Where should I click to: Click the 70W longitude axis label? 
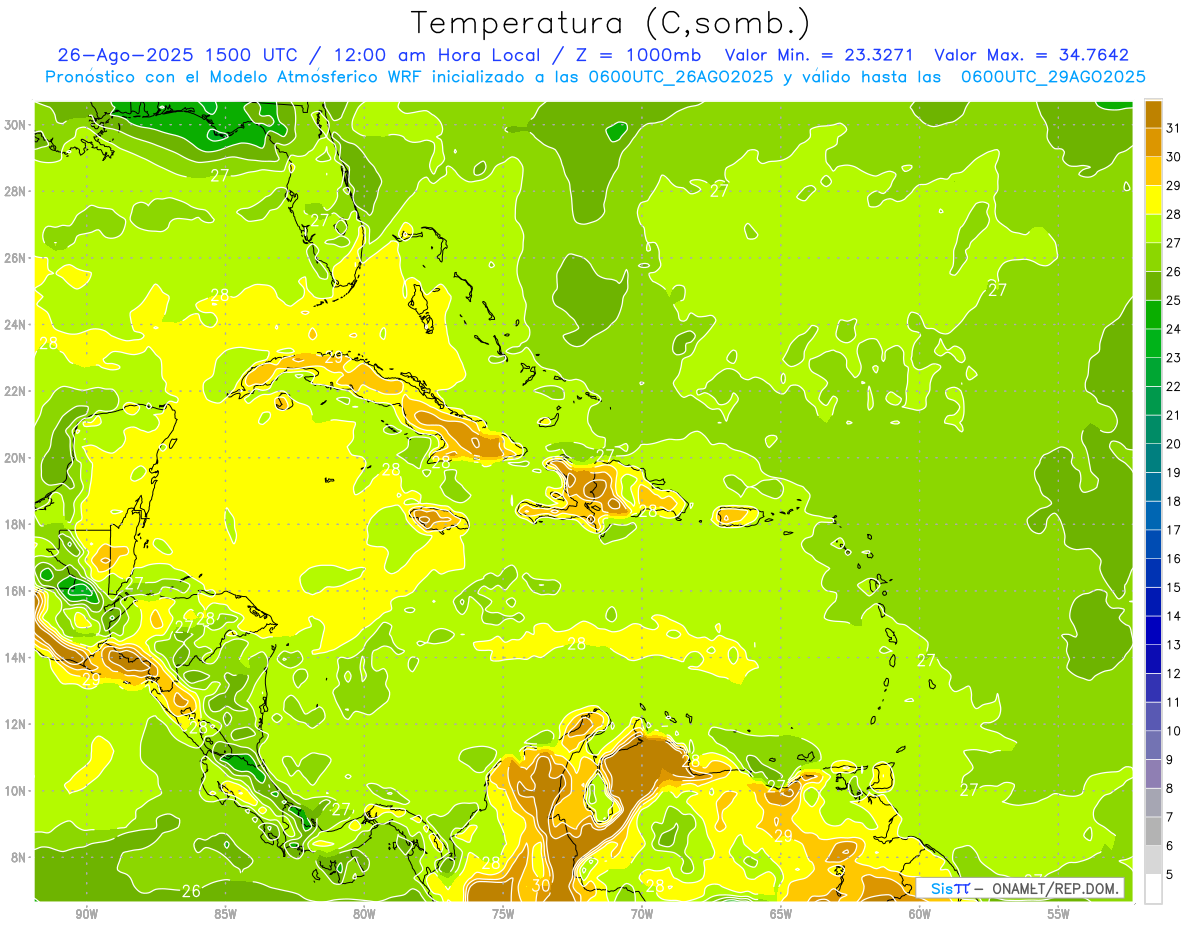642,915
